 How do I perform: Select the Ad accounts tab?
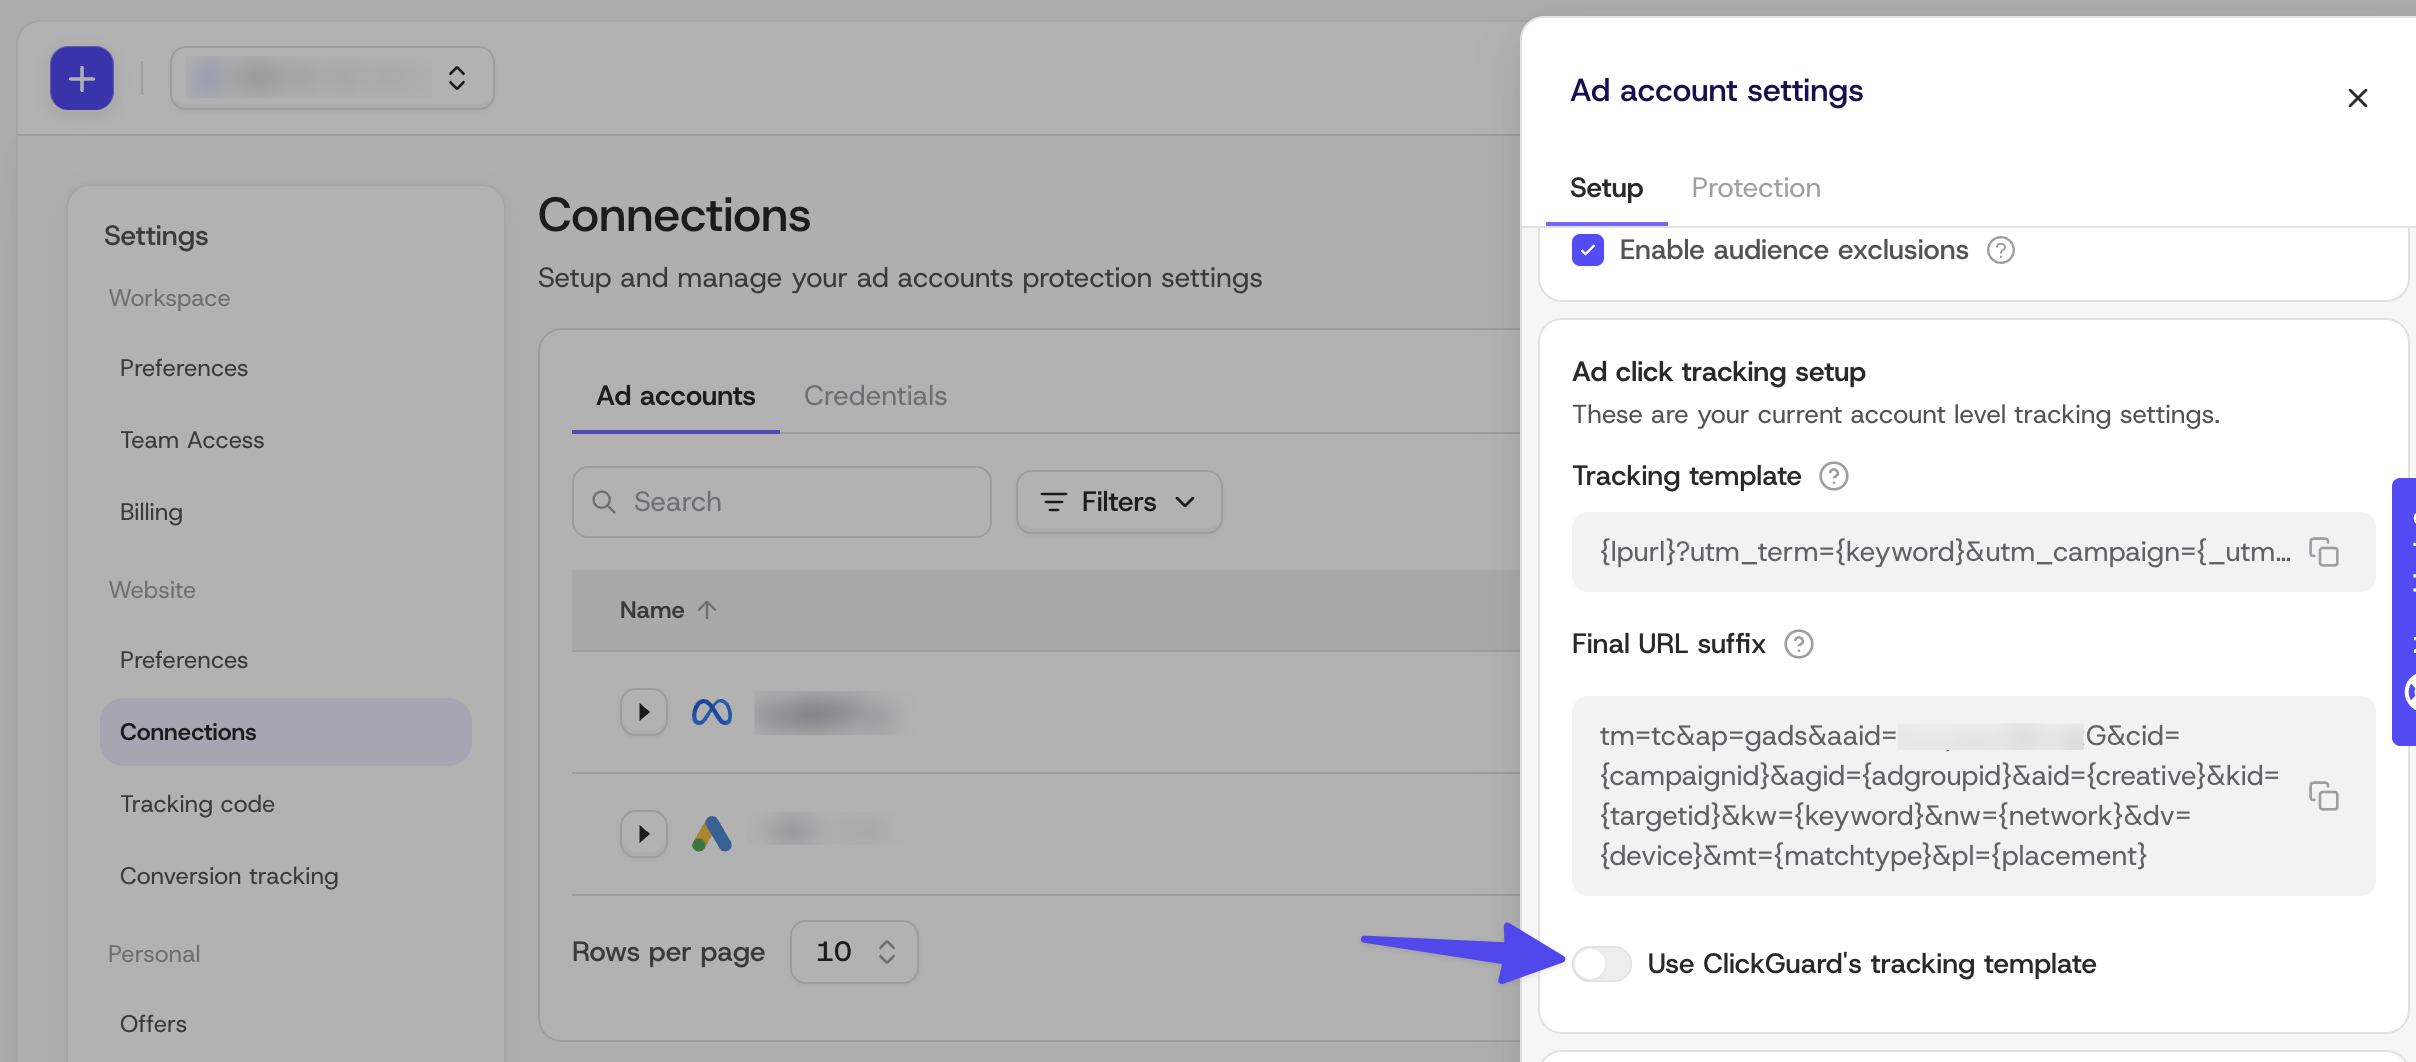coord(676,396)
